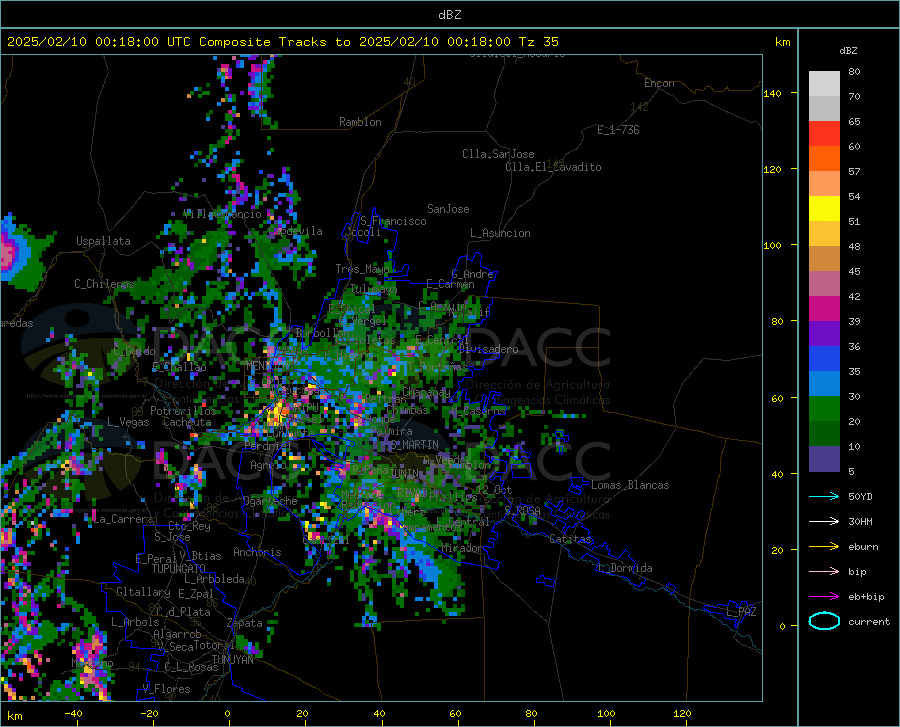Click the TUPUNGATO place label
900x727 pixels.
pyautogui.click(x=179, y=569)
